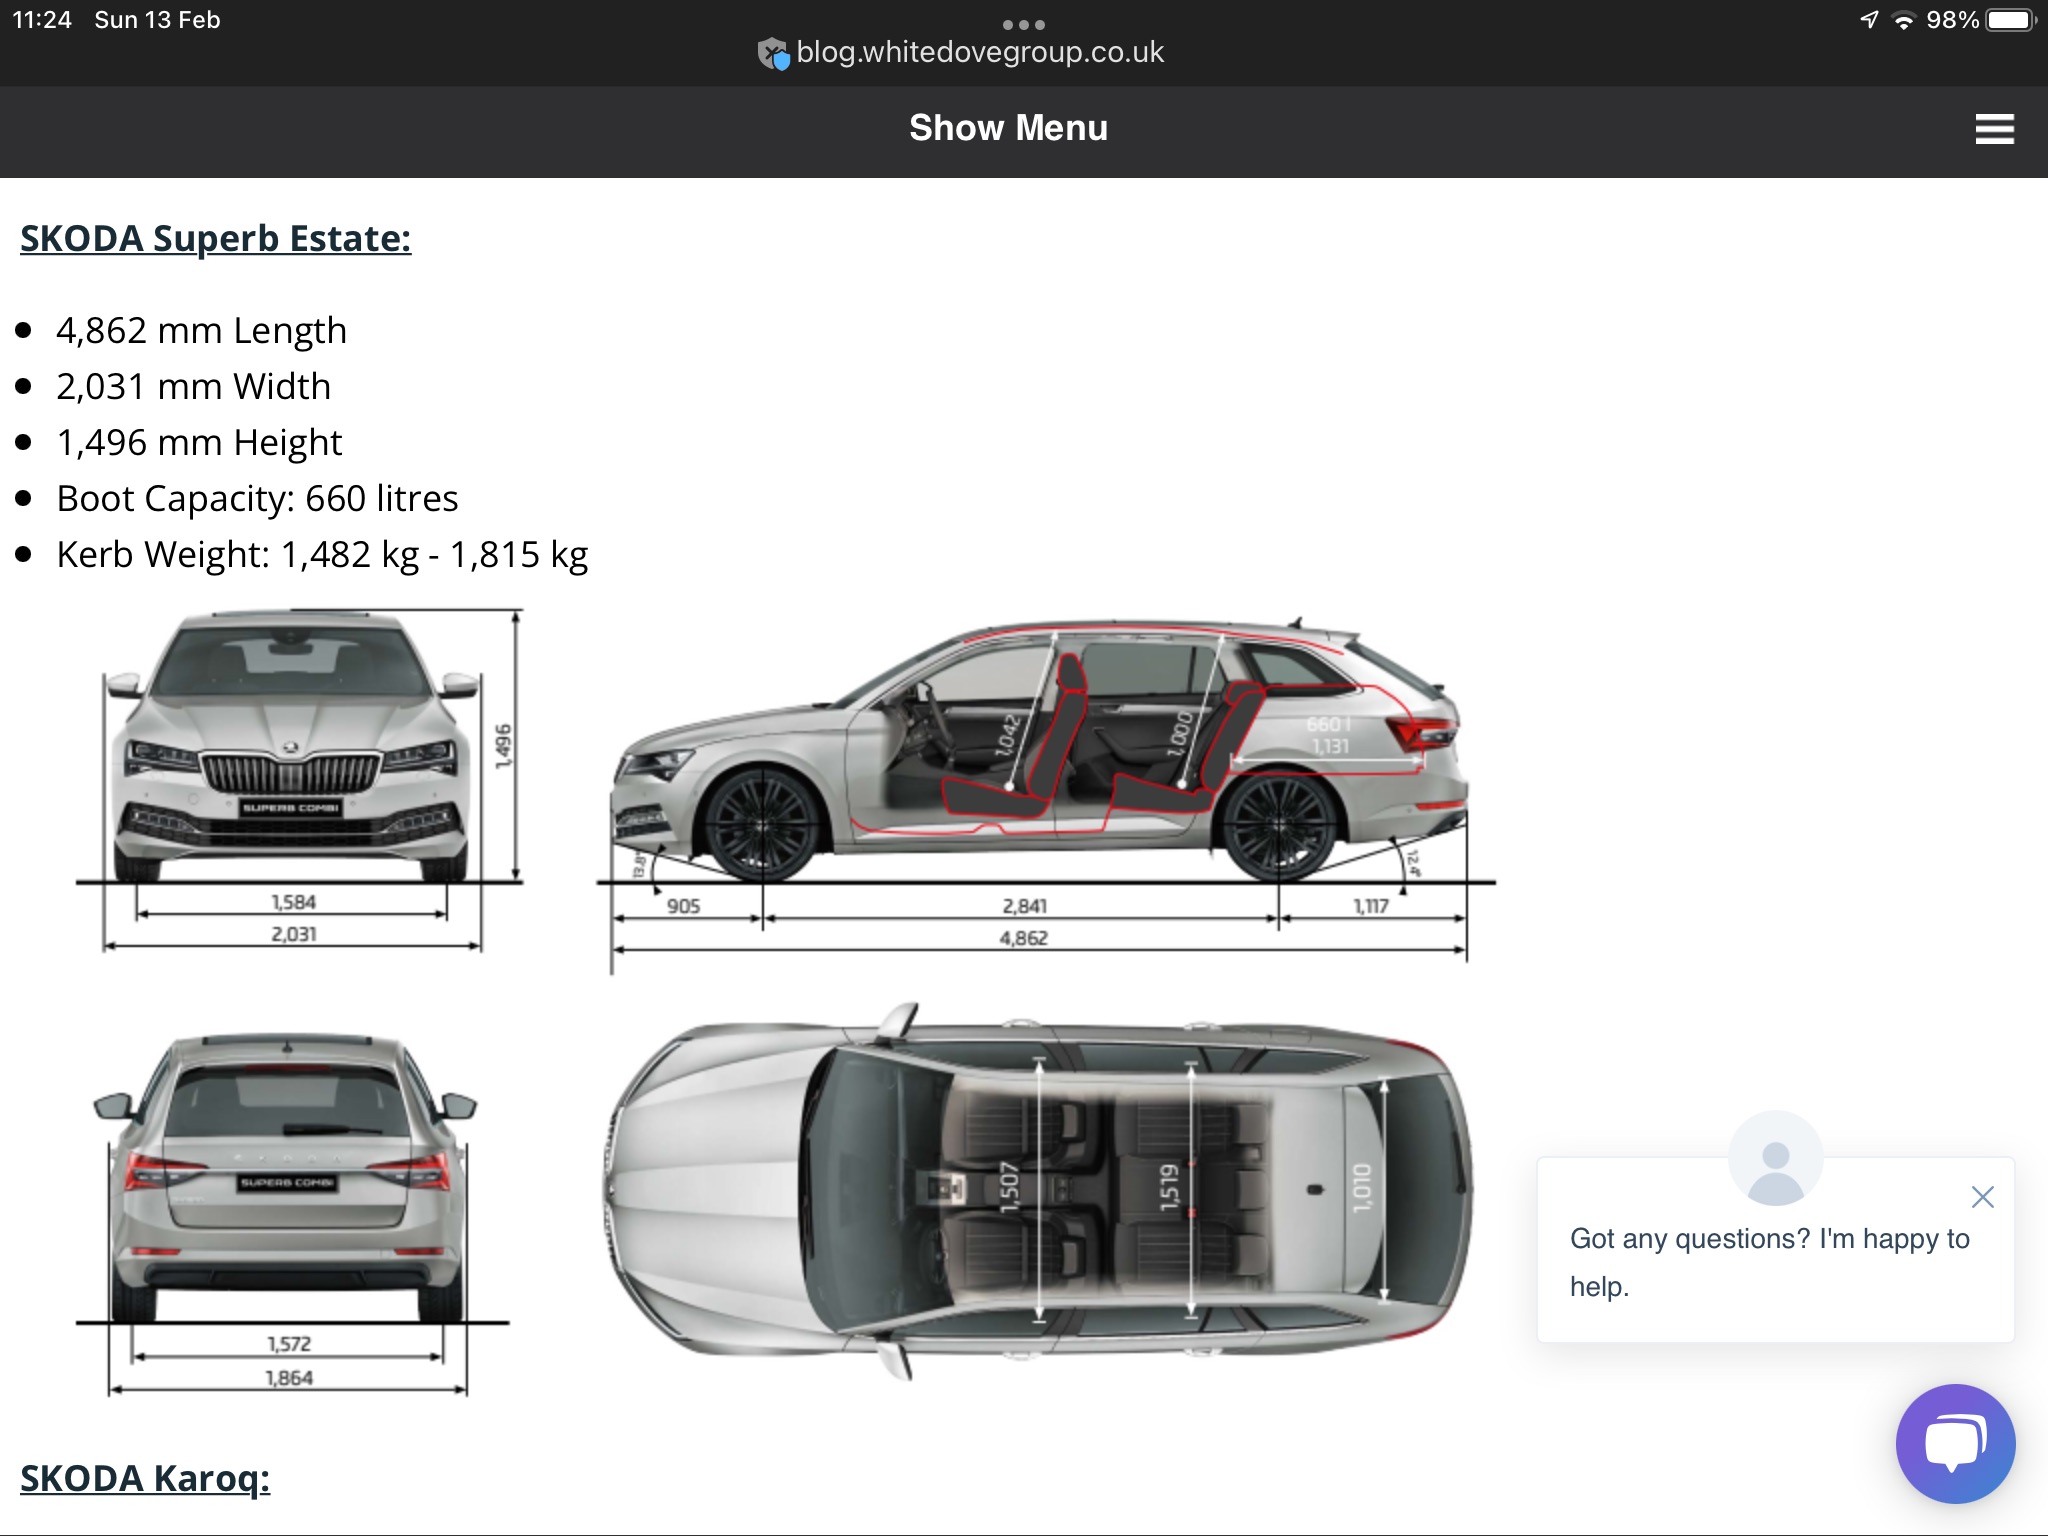Tap the chat agent avatar icon
This screenshot has width=2048, height=1536.
point(1775,1158)
